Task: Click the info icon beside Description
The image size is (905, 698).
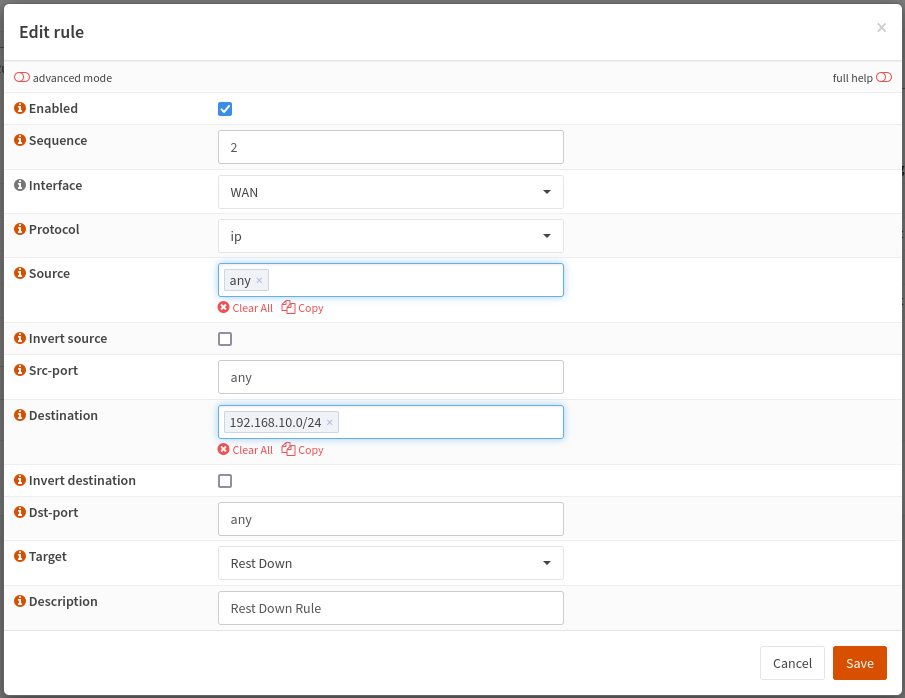Action: [x=19, y=601]
